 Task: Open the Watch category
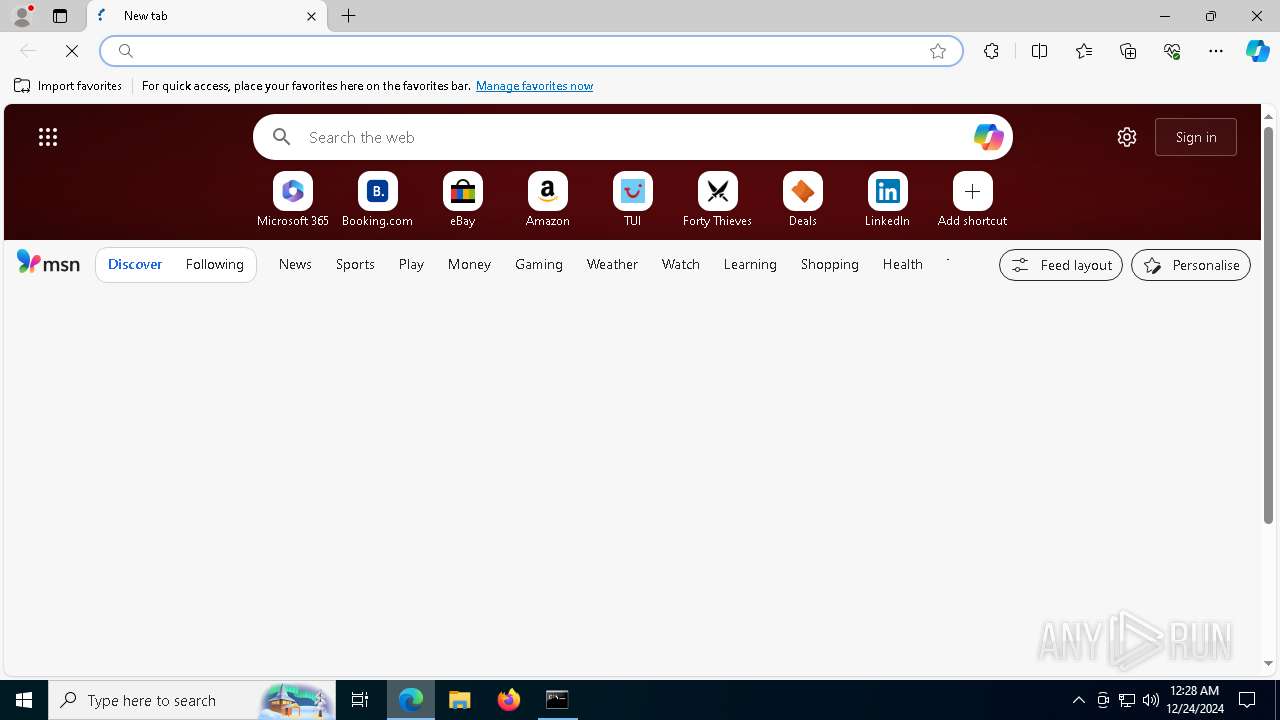point(681,264)
